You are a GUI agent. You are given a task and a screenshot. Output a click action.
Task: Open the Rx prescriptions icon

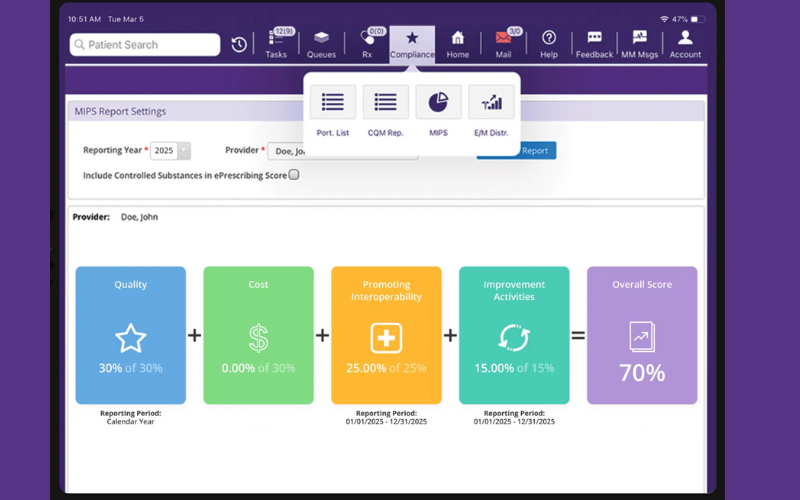[x=367, y=44]
